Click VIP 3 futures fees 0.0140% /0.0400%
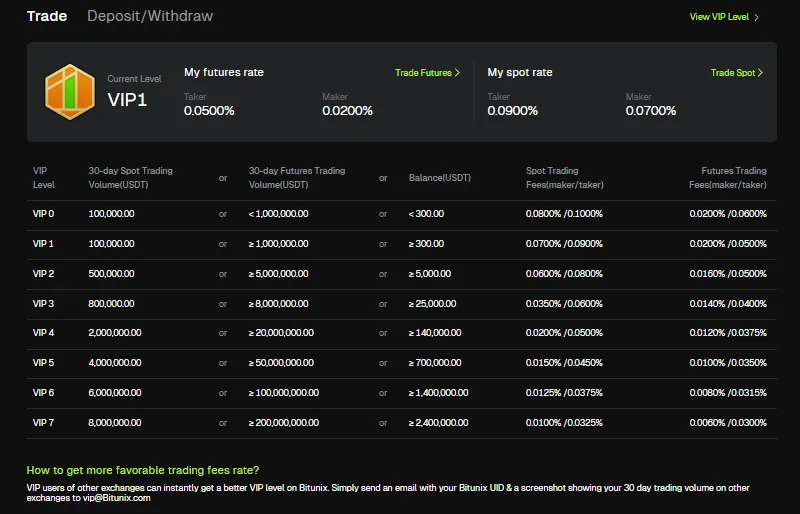 728,304
